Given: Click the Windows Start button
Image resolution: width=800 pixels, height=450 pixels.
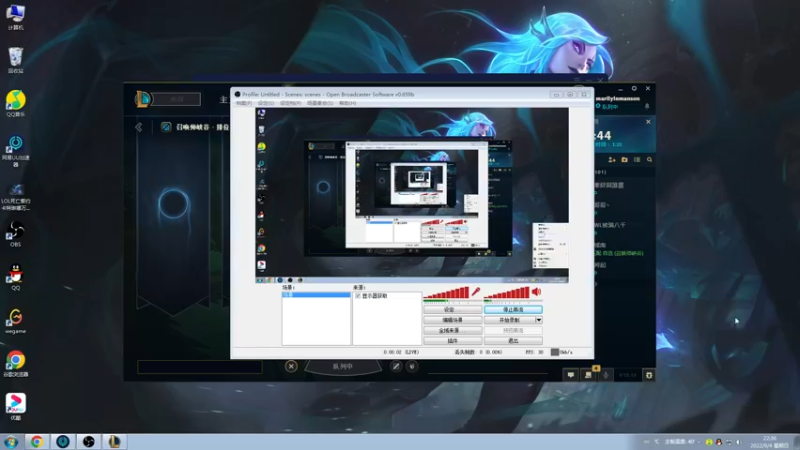Looking at the screenshot, I should point(11,442).
